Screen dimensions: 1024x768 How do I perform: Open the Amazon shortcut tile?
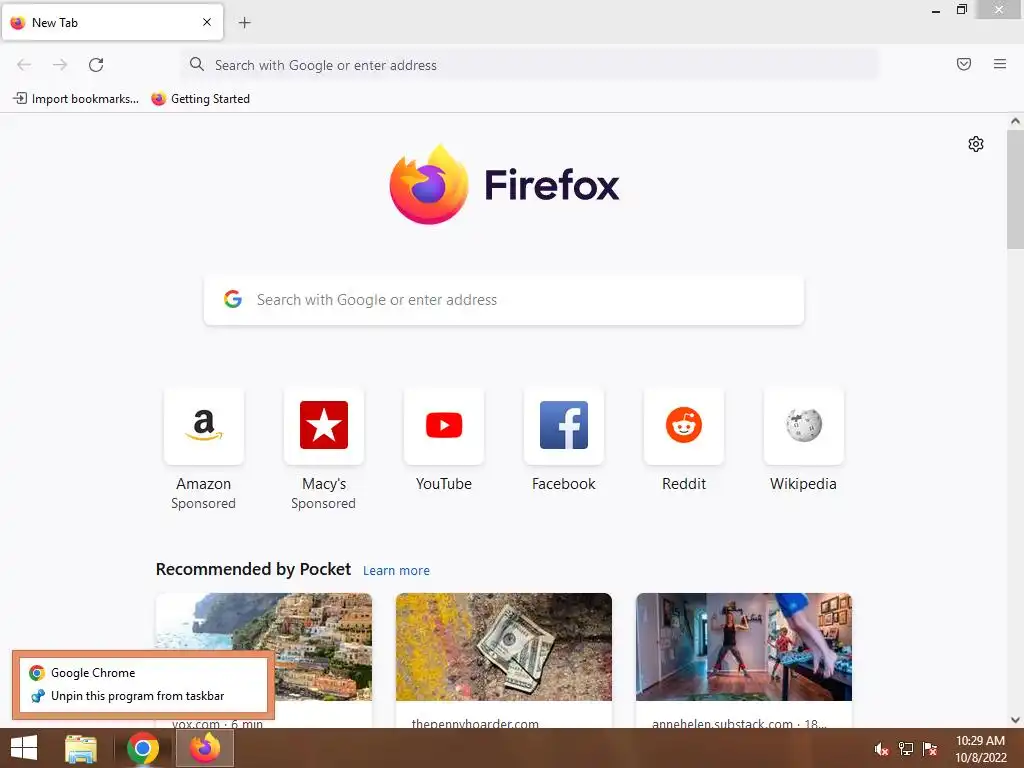(204, 426)
